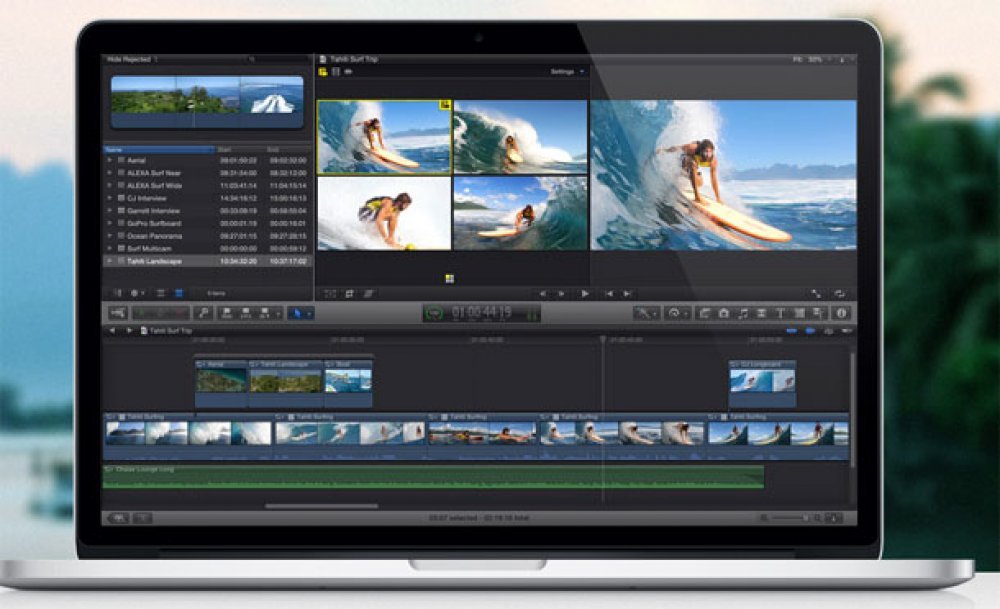Image resolution: width=1000 pixels, height=609 pixels.
Task: Enable video and audio angle switching
Action: pyautogui.click(x=323, y=72)
